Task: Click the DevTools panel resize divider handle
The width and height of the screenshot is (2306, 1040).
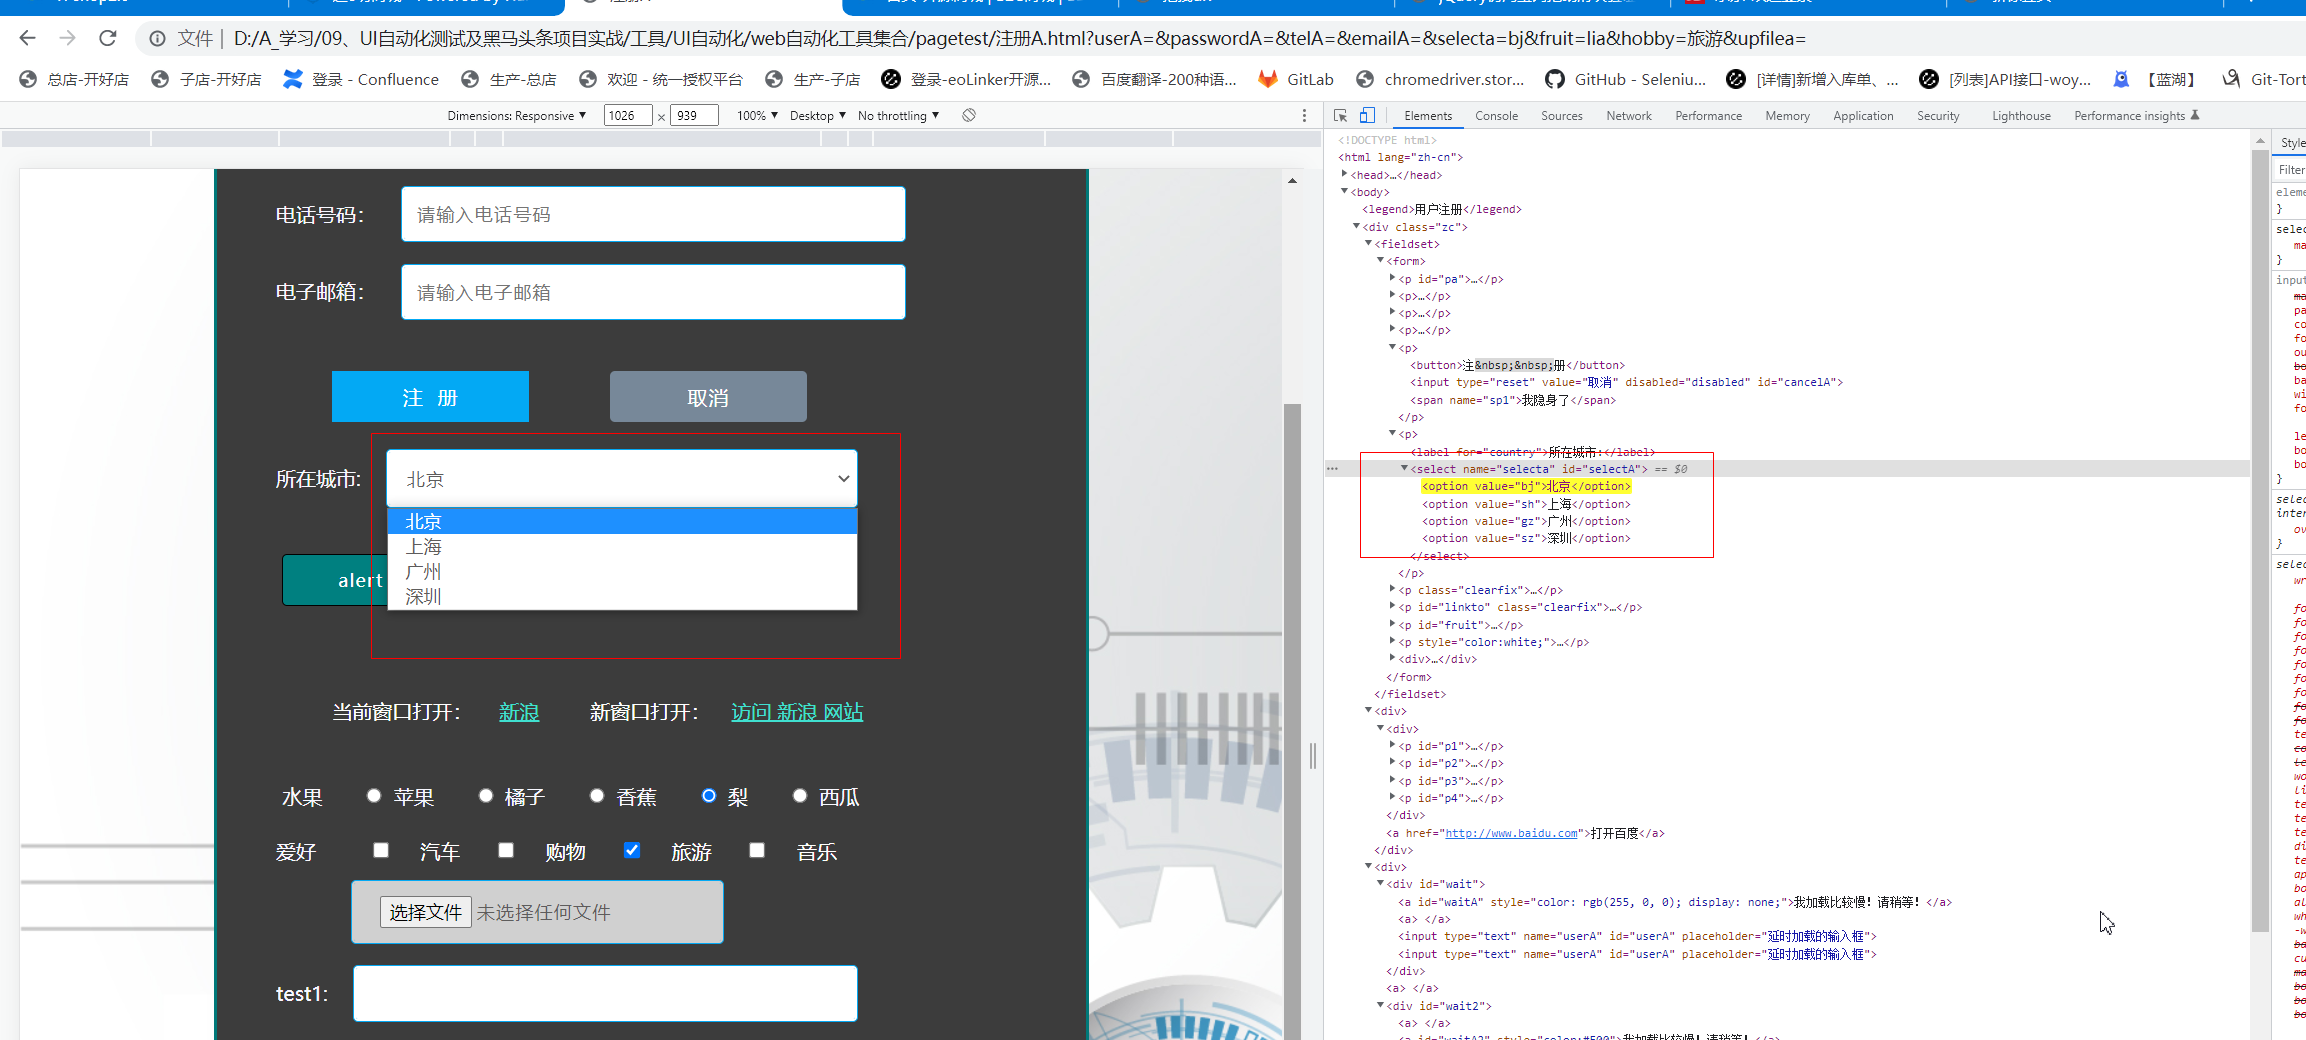Action: 1313,756
